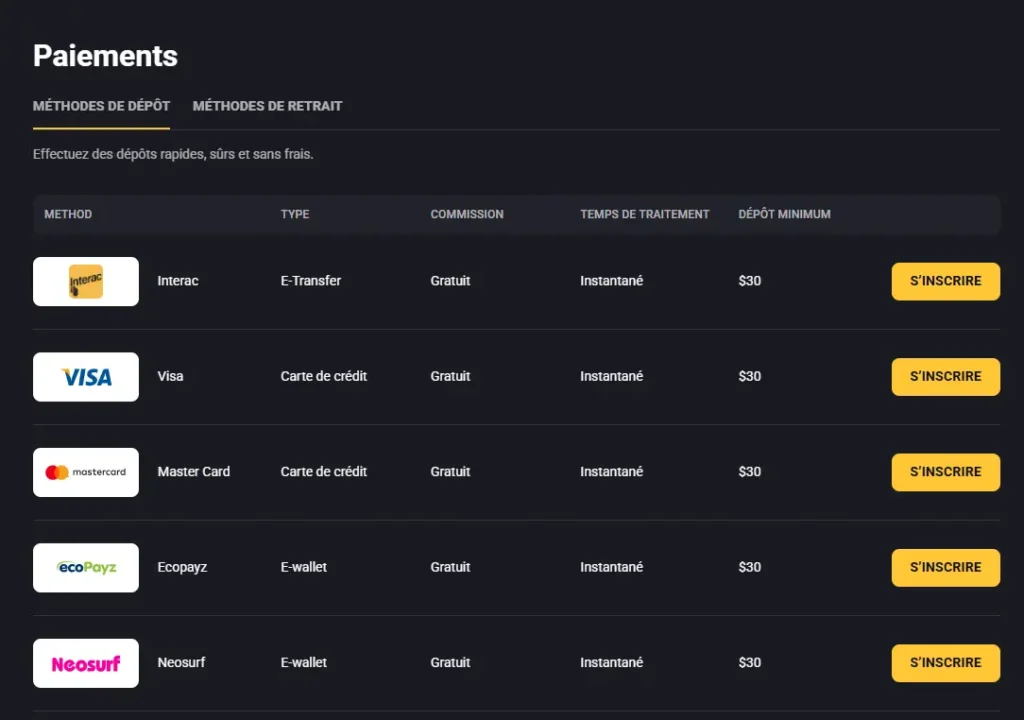This screenshot has height=720, width=1024.
Task: Click $30 minimum in Interac row
Action: click(x=750, y=281)
